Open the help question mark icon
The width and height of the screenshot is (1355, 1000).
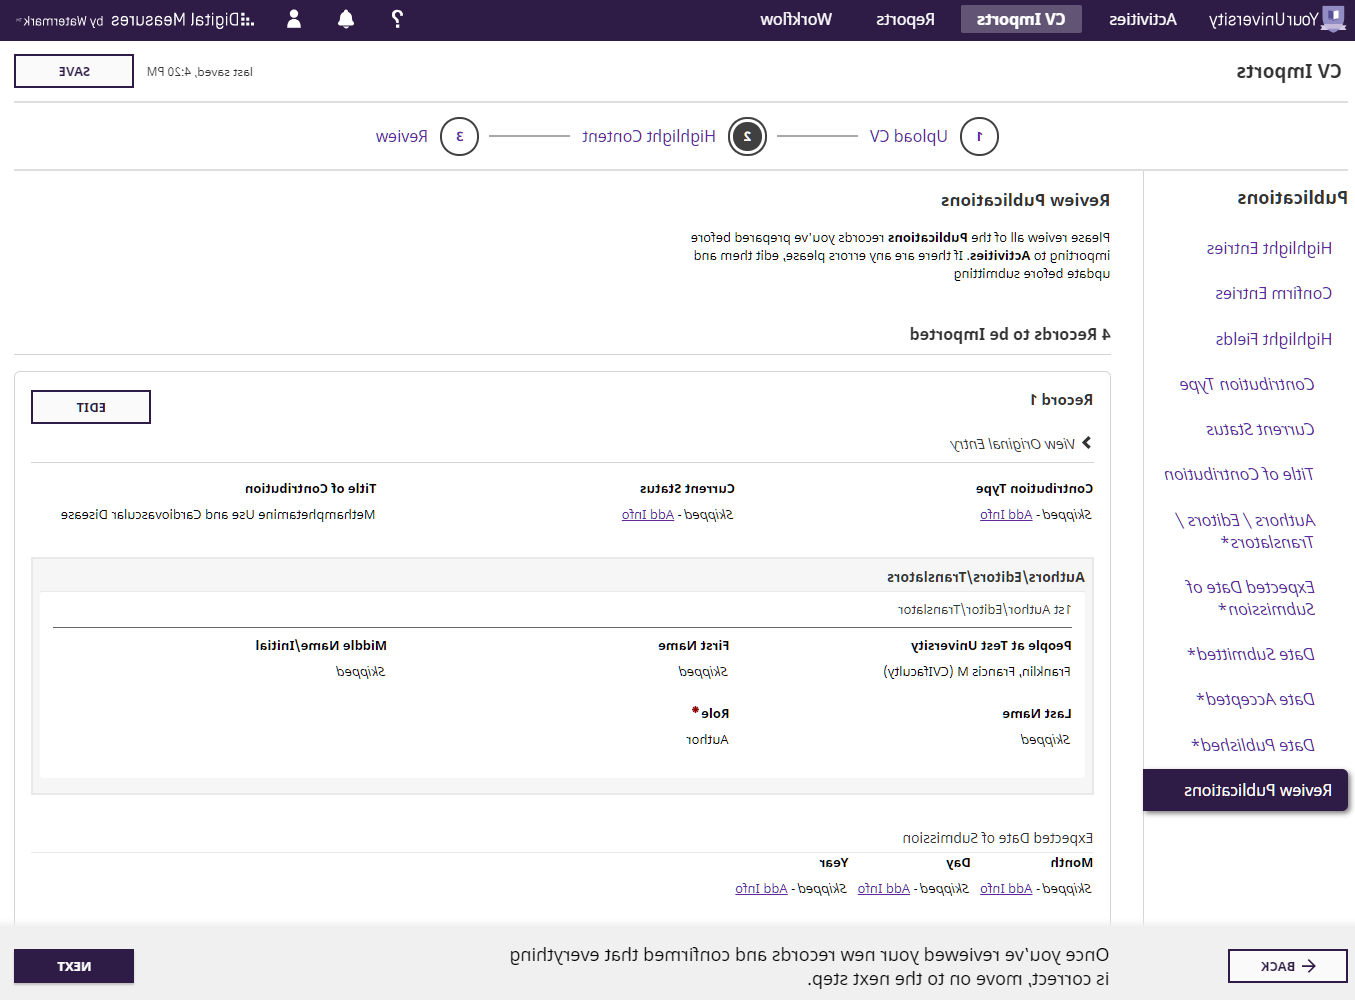[x=397, y=19]
